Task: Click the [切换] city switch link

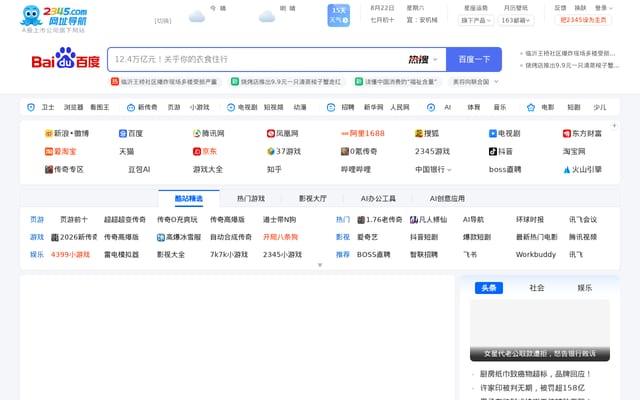Action: pos(163,21)
